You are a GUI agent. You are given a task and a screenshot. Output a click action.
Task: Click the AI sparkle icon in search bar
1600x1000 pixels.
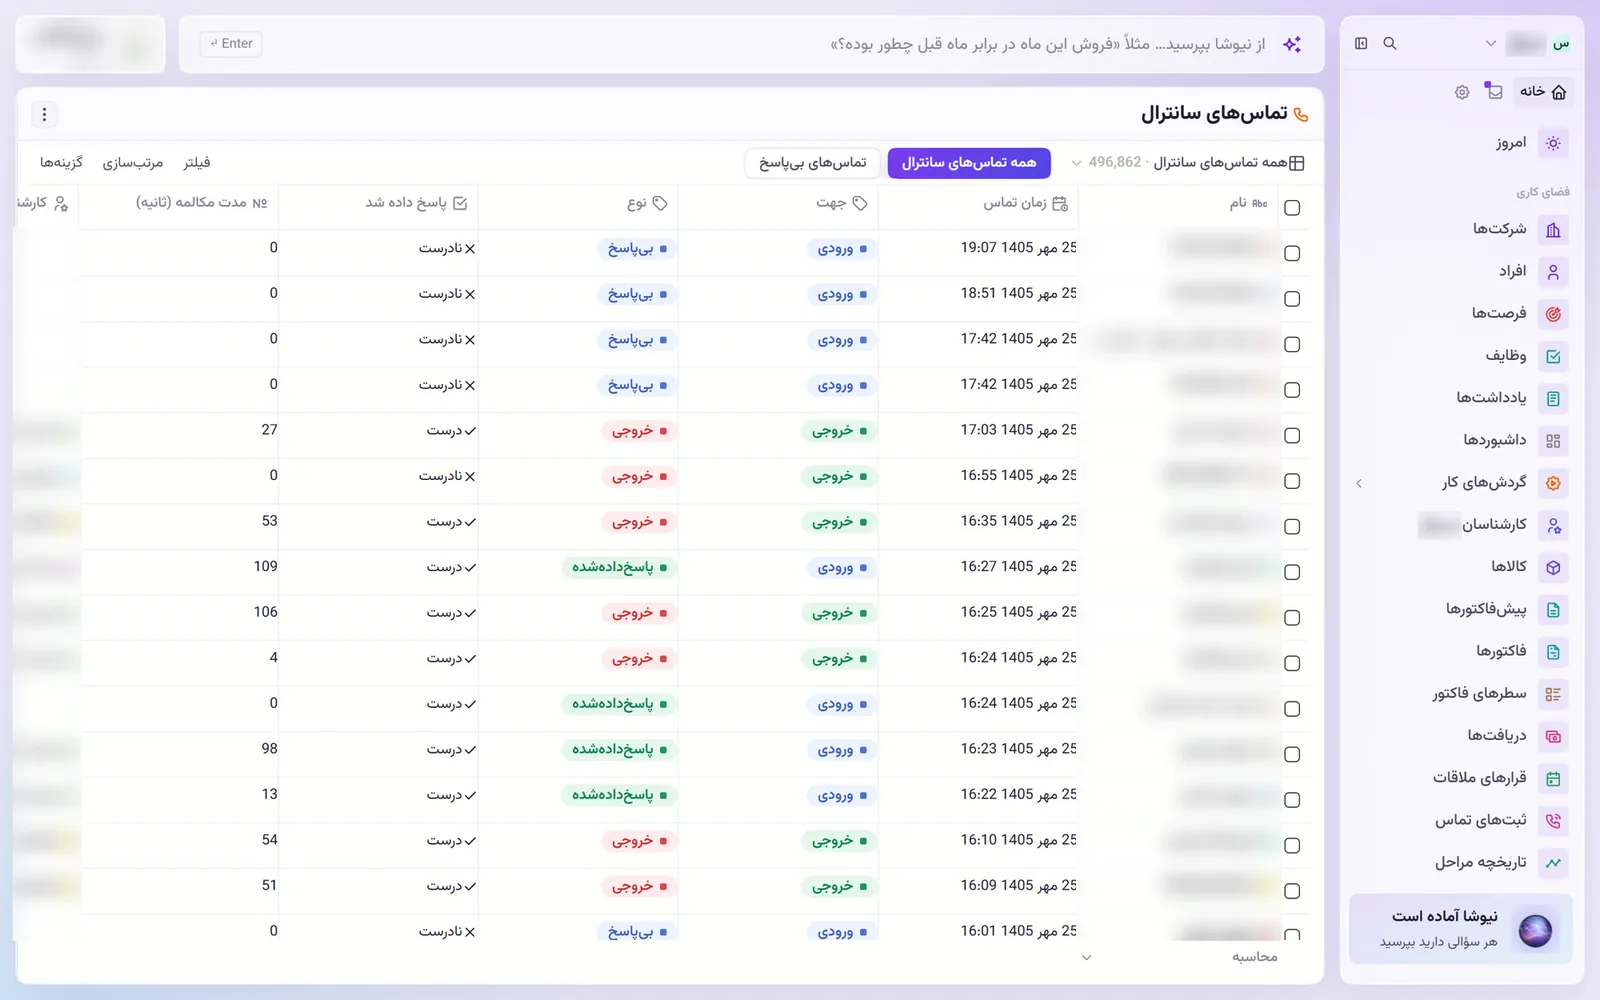(1292, 44)
